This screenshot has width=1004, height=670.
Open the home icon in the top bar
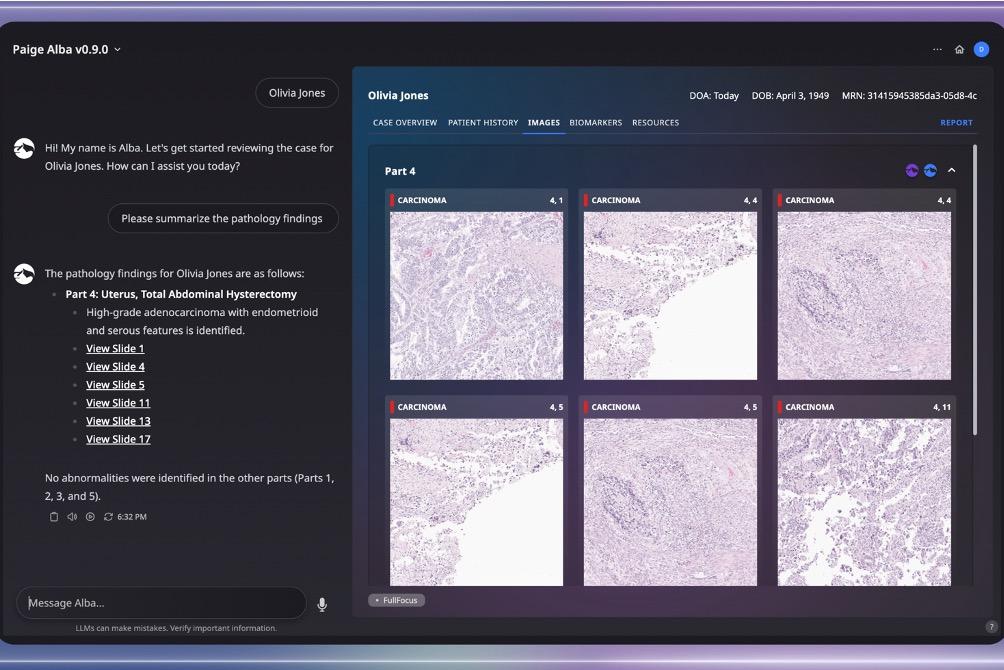959,48
